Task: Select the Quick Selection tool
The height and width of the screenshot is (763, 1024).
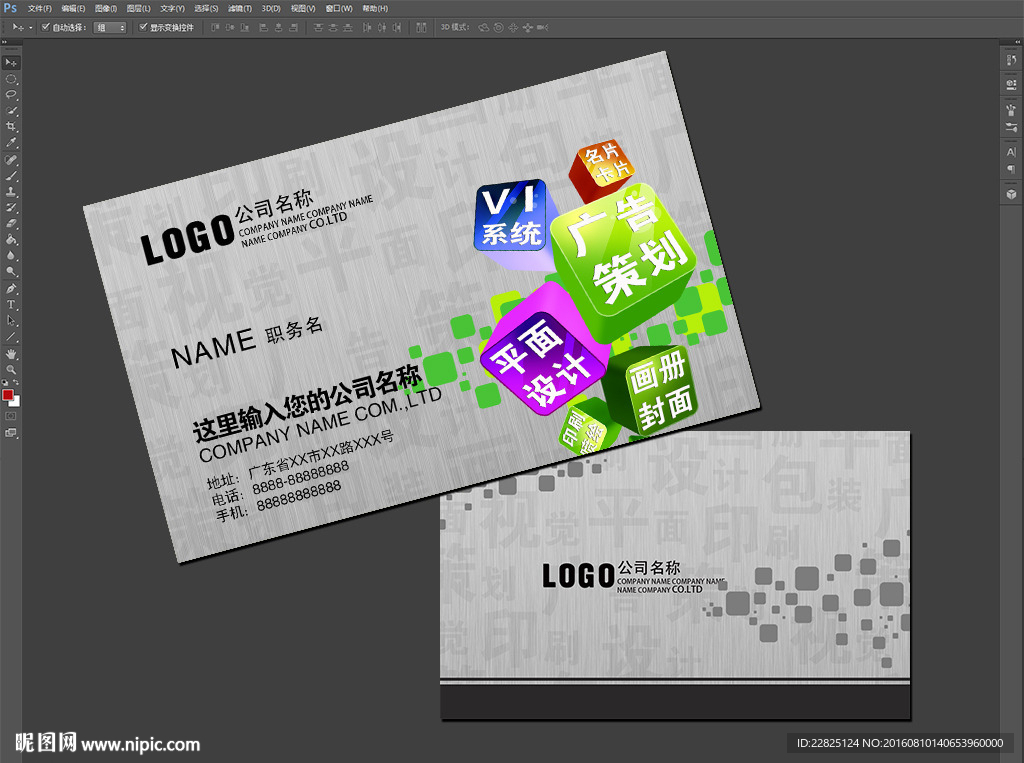Action: [11, 111]
